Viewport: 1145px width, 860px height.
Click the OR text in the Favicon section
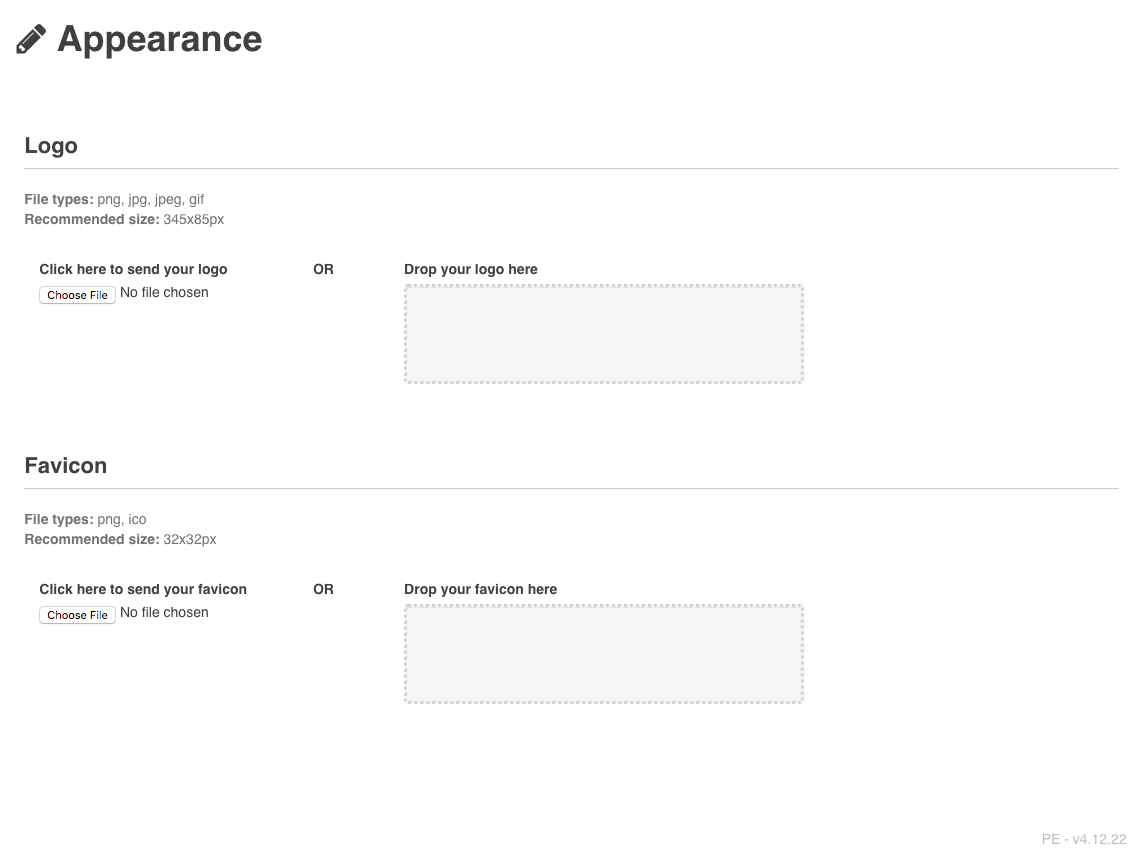pos(323,589)
